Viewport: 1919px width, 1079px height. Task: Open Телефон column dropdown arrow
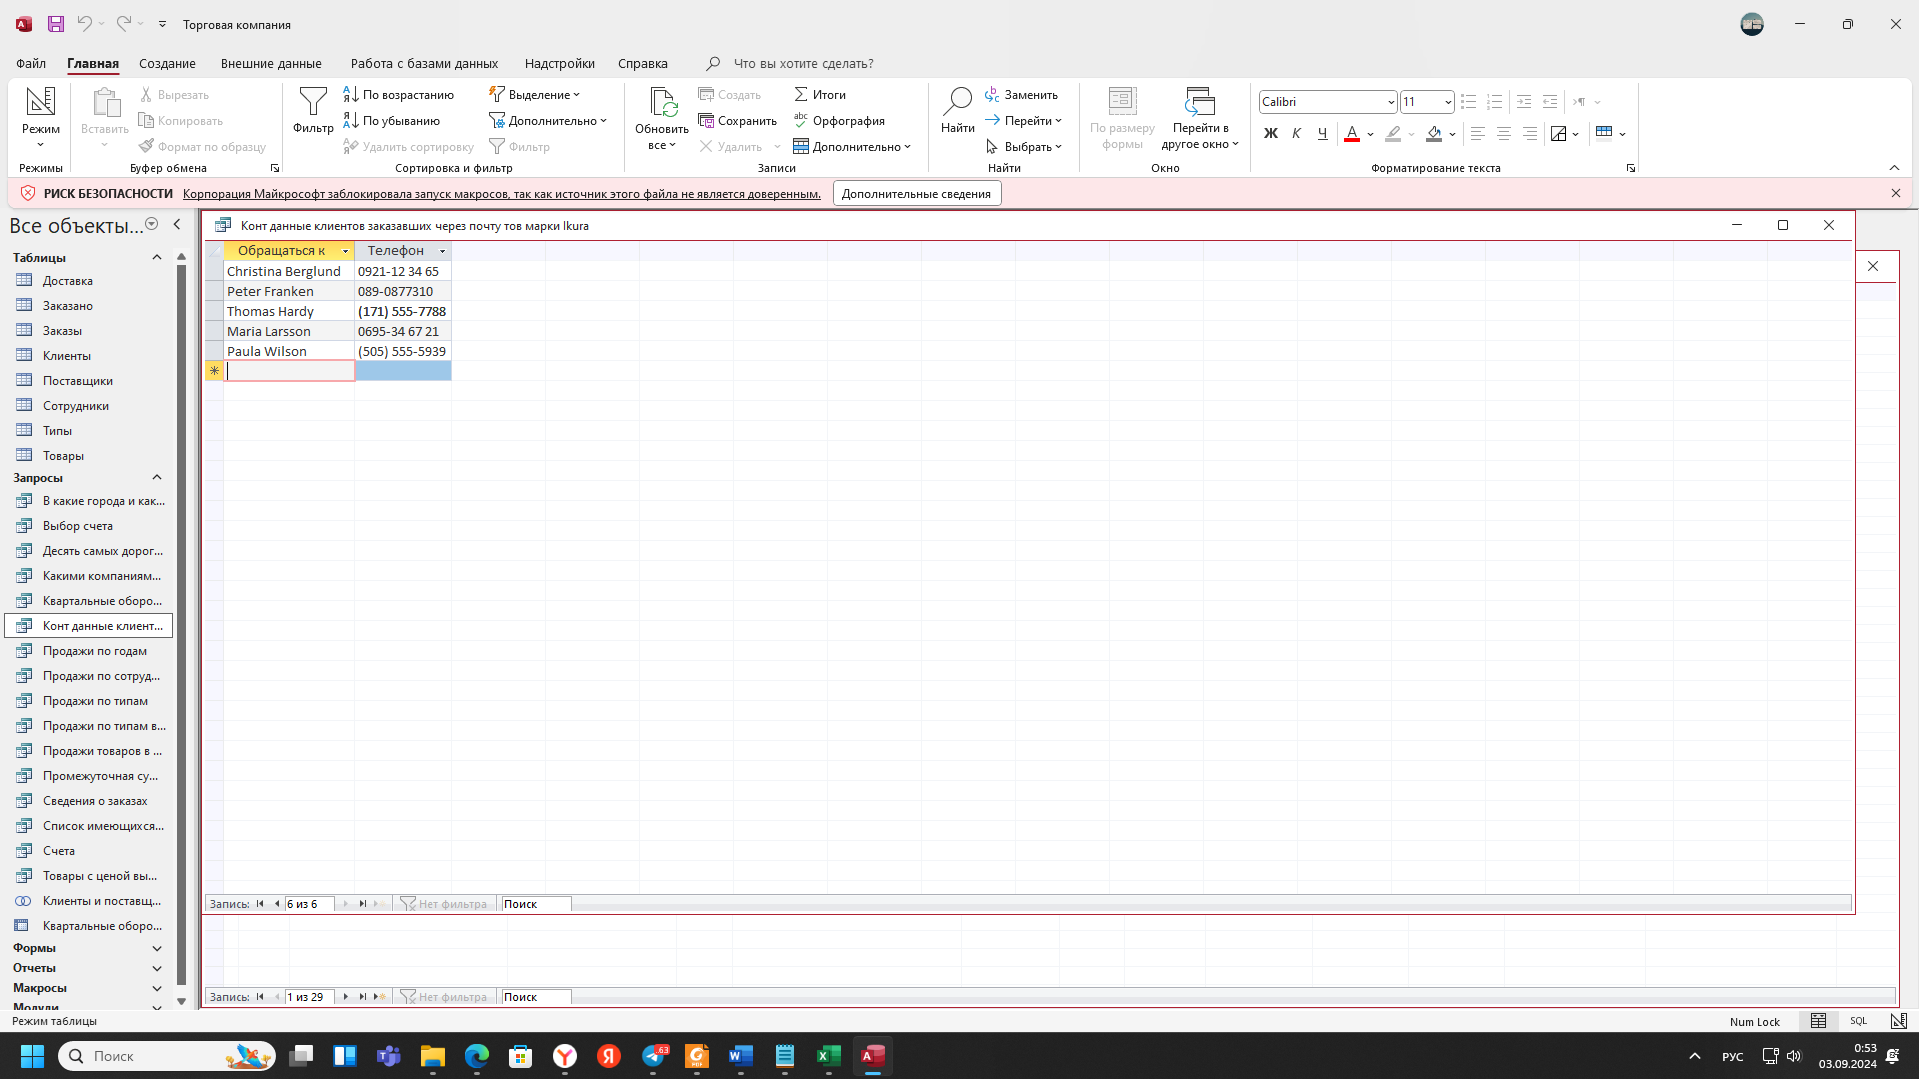442,251
